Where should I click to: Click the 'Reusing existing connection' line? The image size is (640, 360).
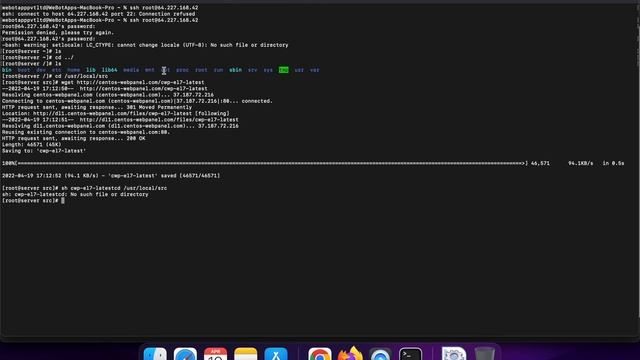[x=86, y=132]
